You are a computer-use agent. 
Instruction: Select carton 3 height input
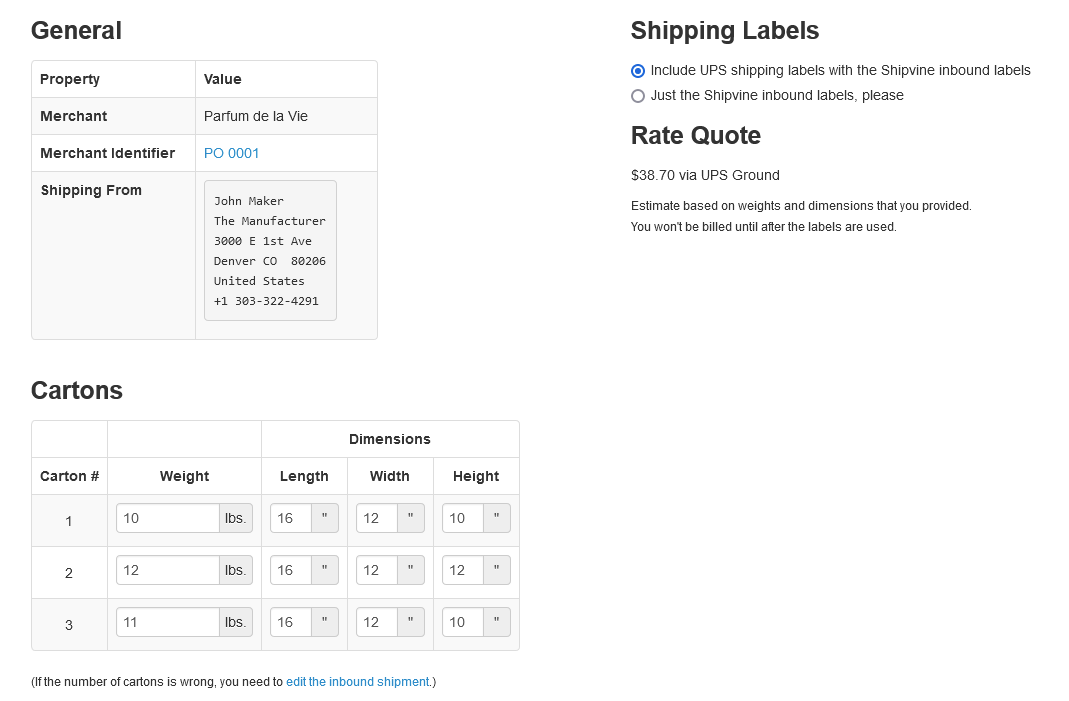[463, 622]
